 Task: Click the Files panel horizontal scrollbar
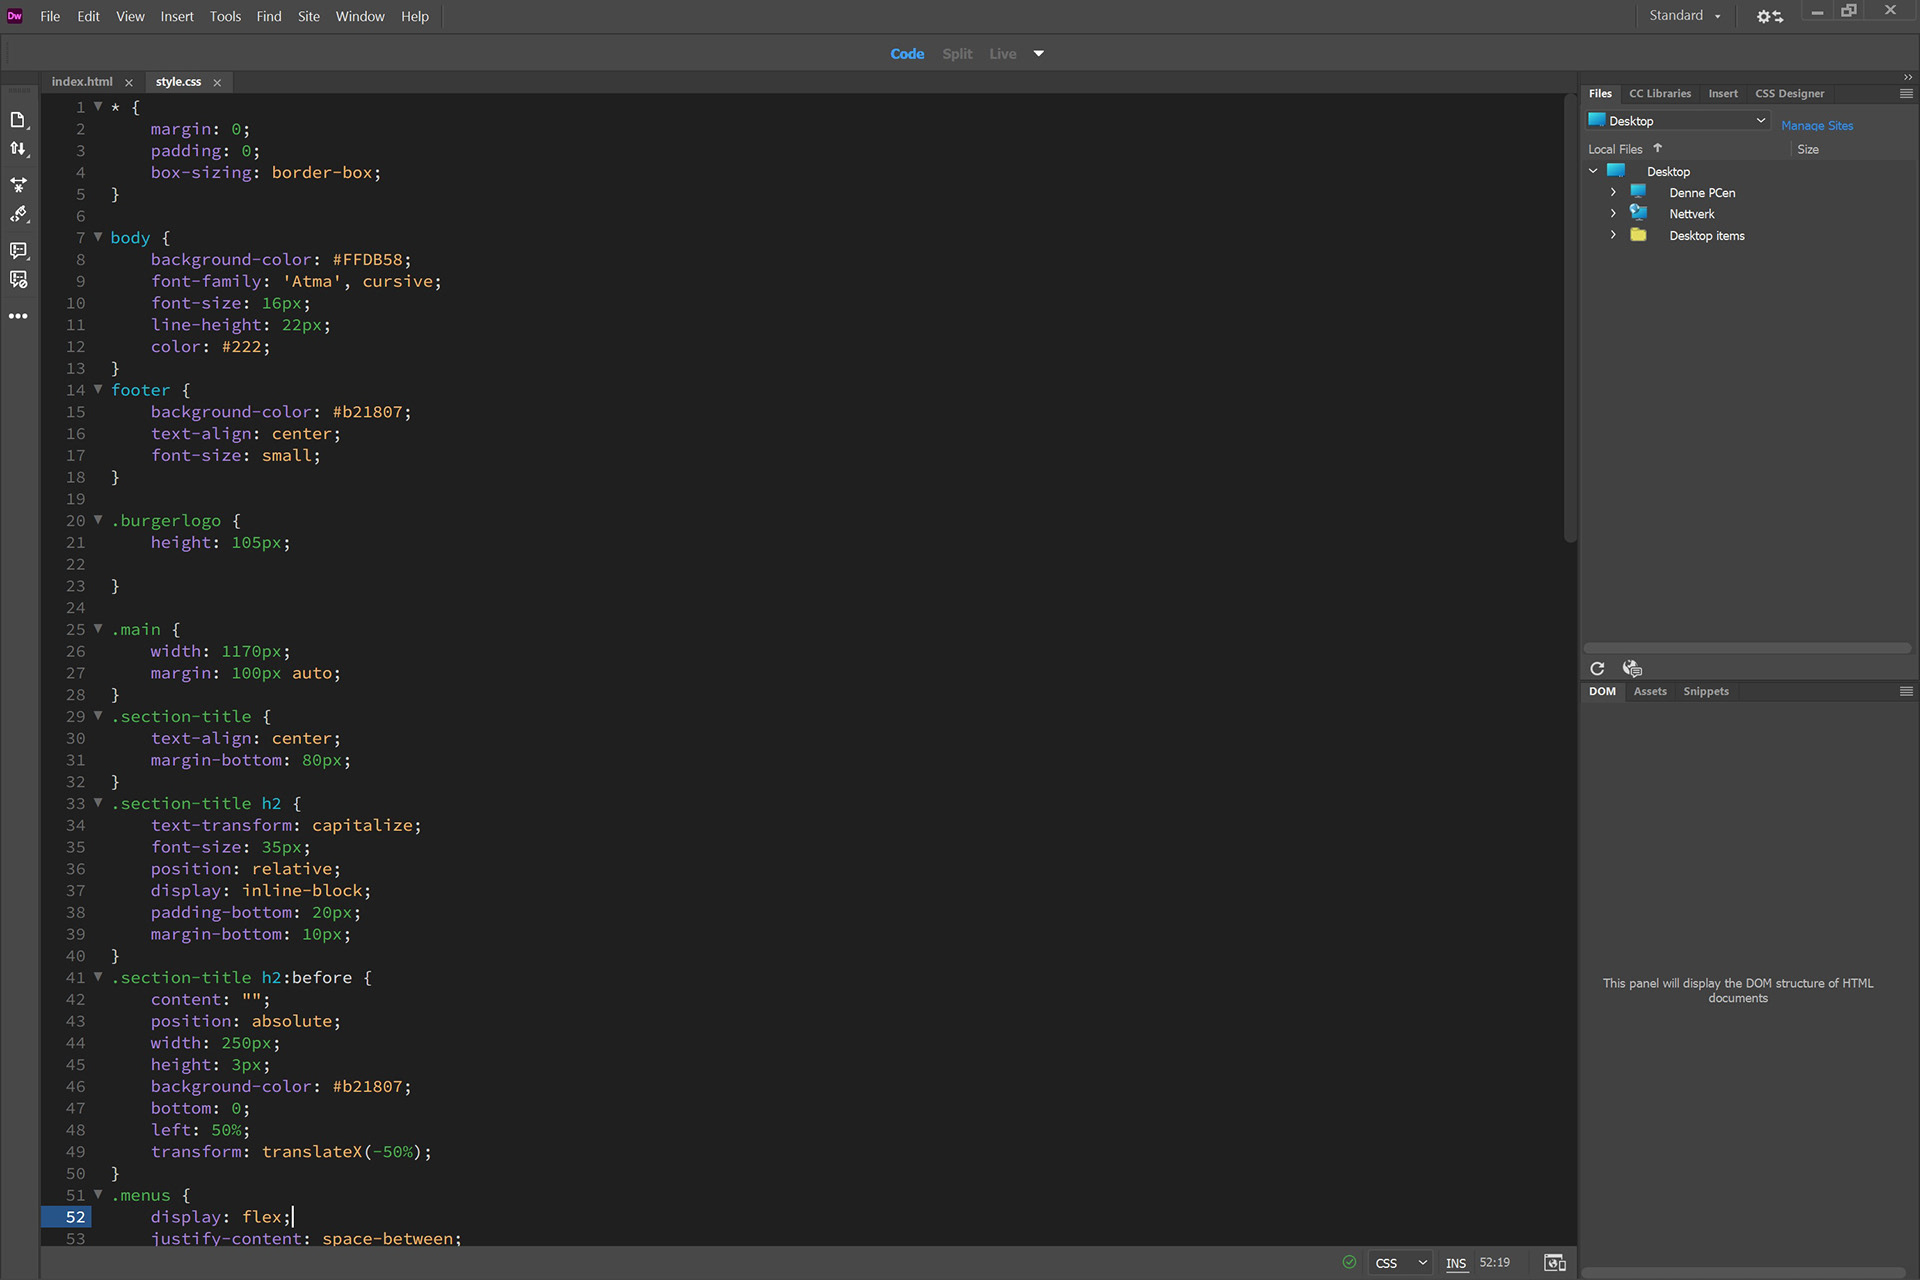(1747, 648)
